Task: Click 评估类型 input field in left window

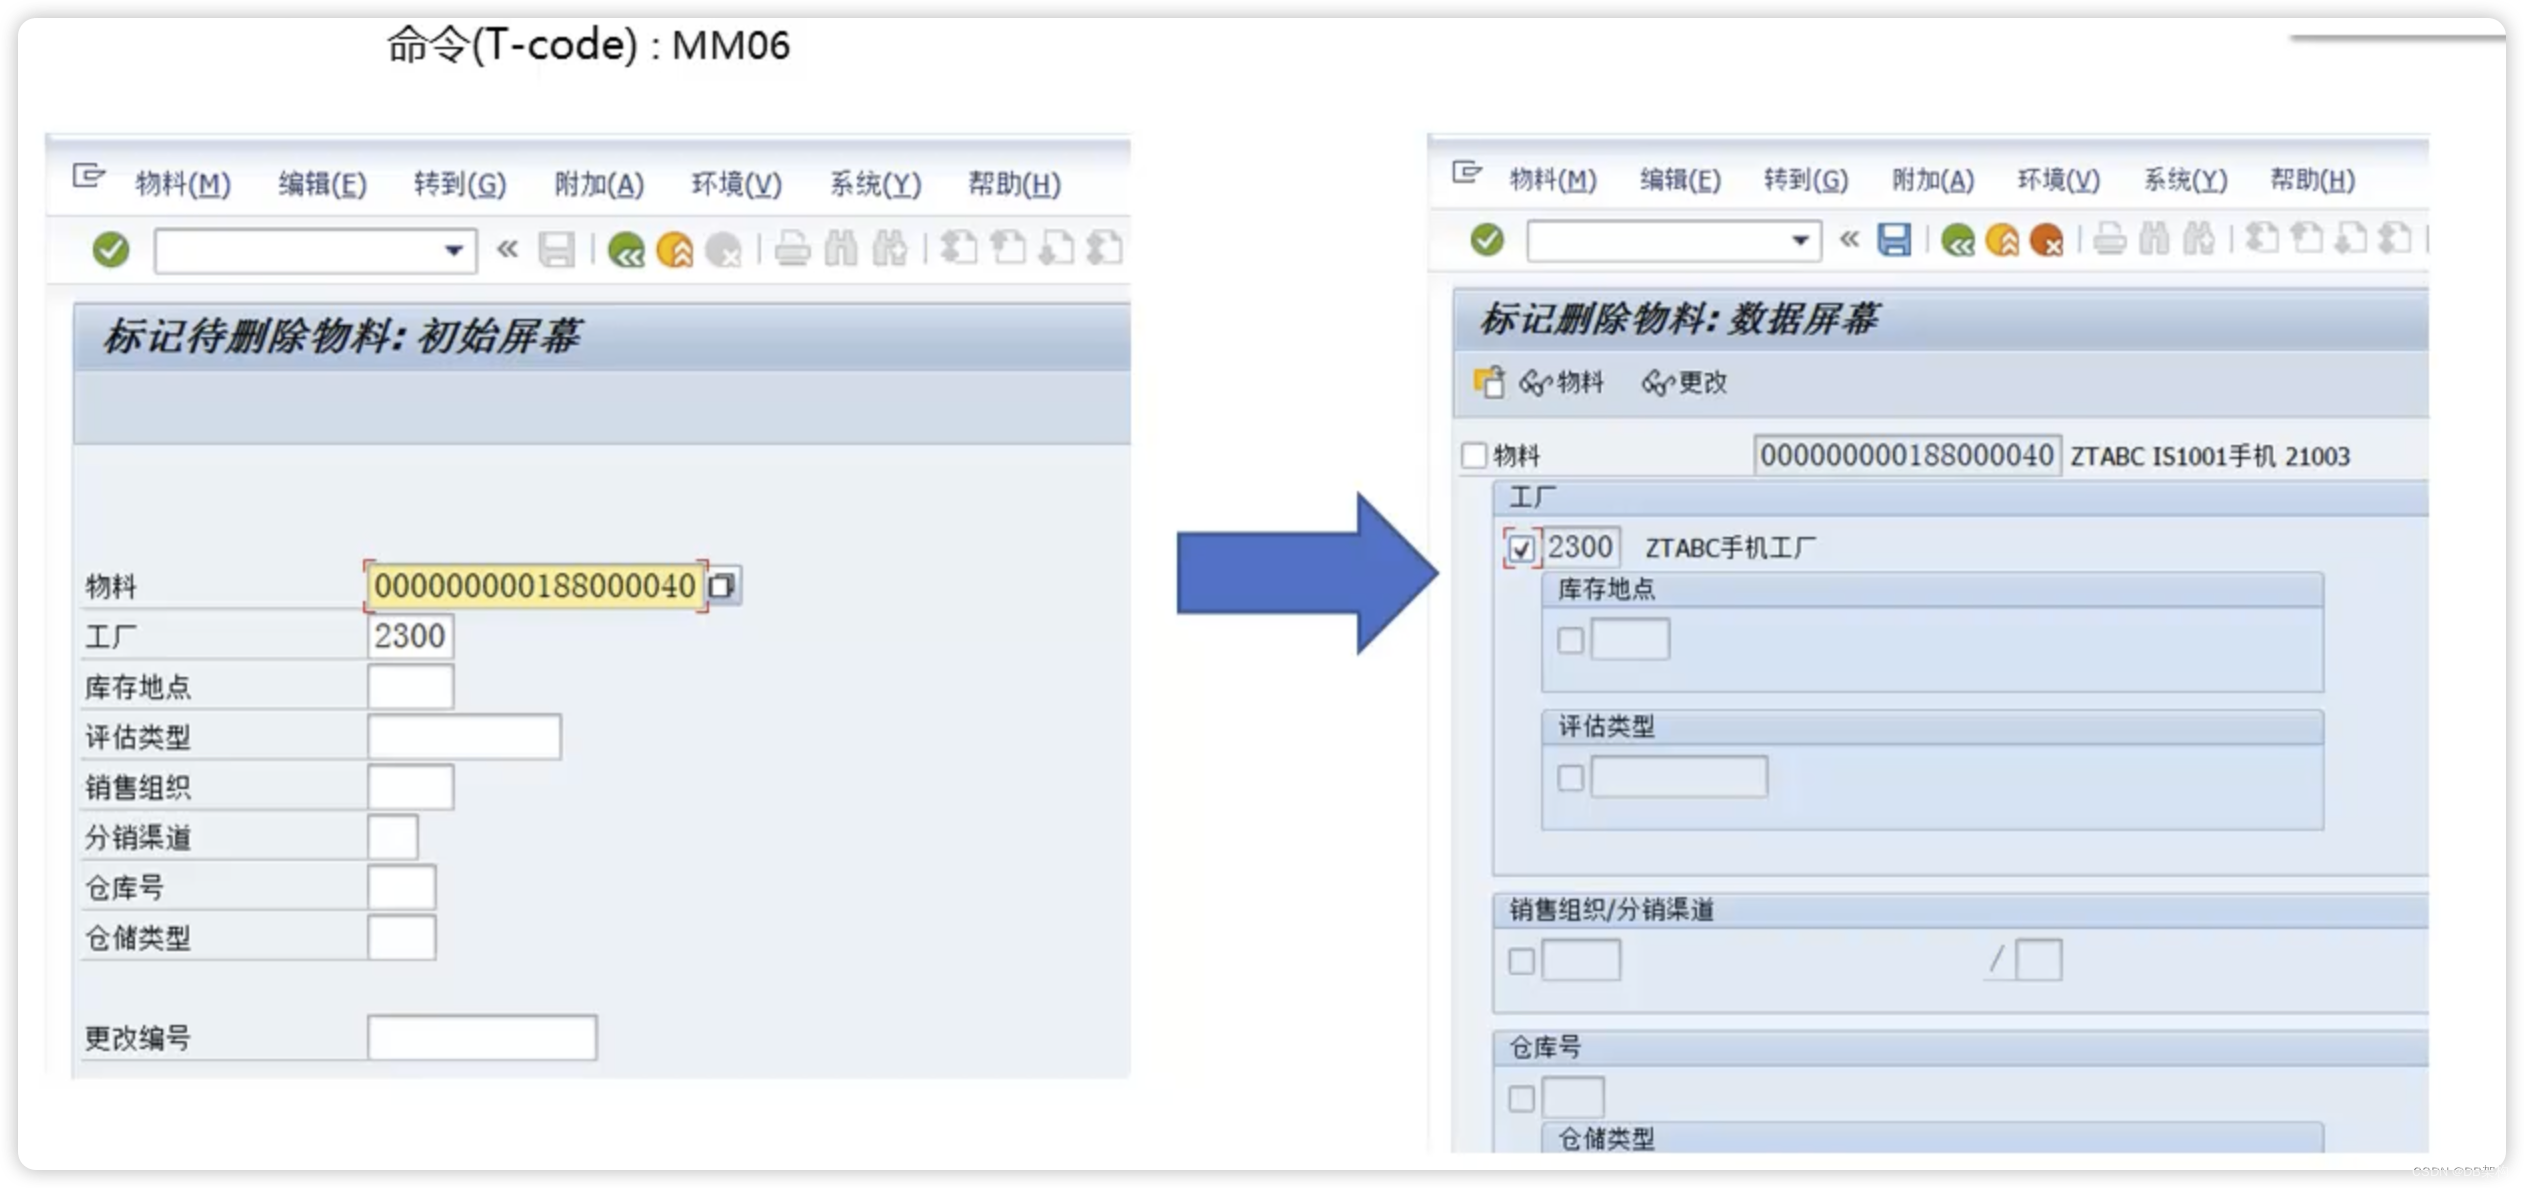Action: click(x=464, y=737)
